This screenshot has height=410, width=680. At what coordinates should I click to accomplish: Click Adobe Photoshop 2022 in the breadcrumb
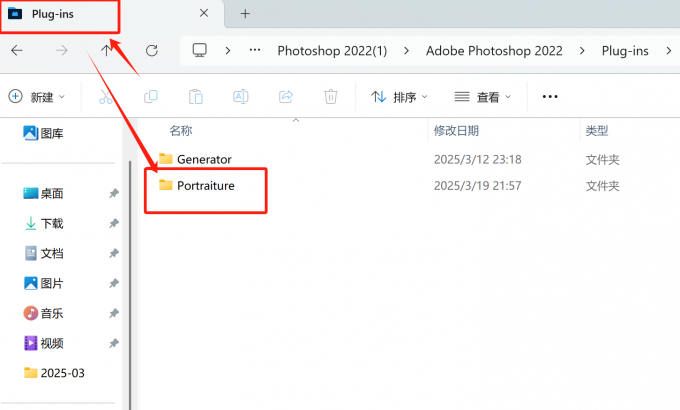pos(494,51)
